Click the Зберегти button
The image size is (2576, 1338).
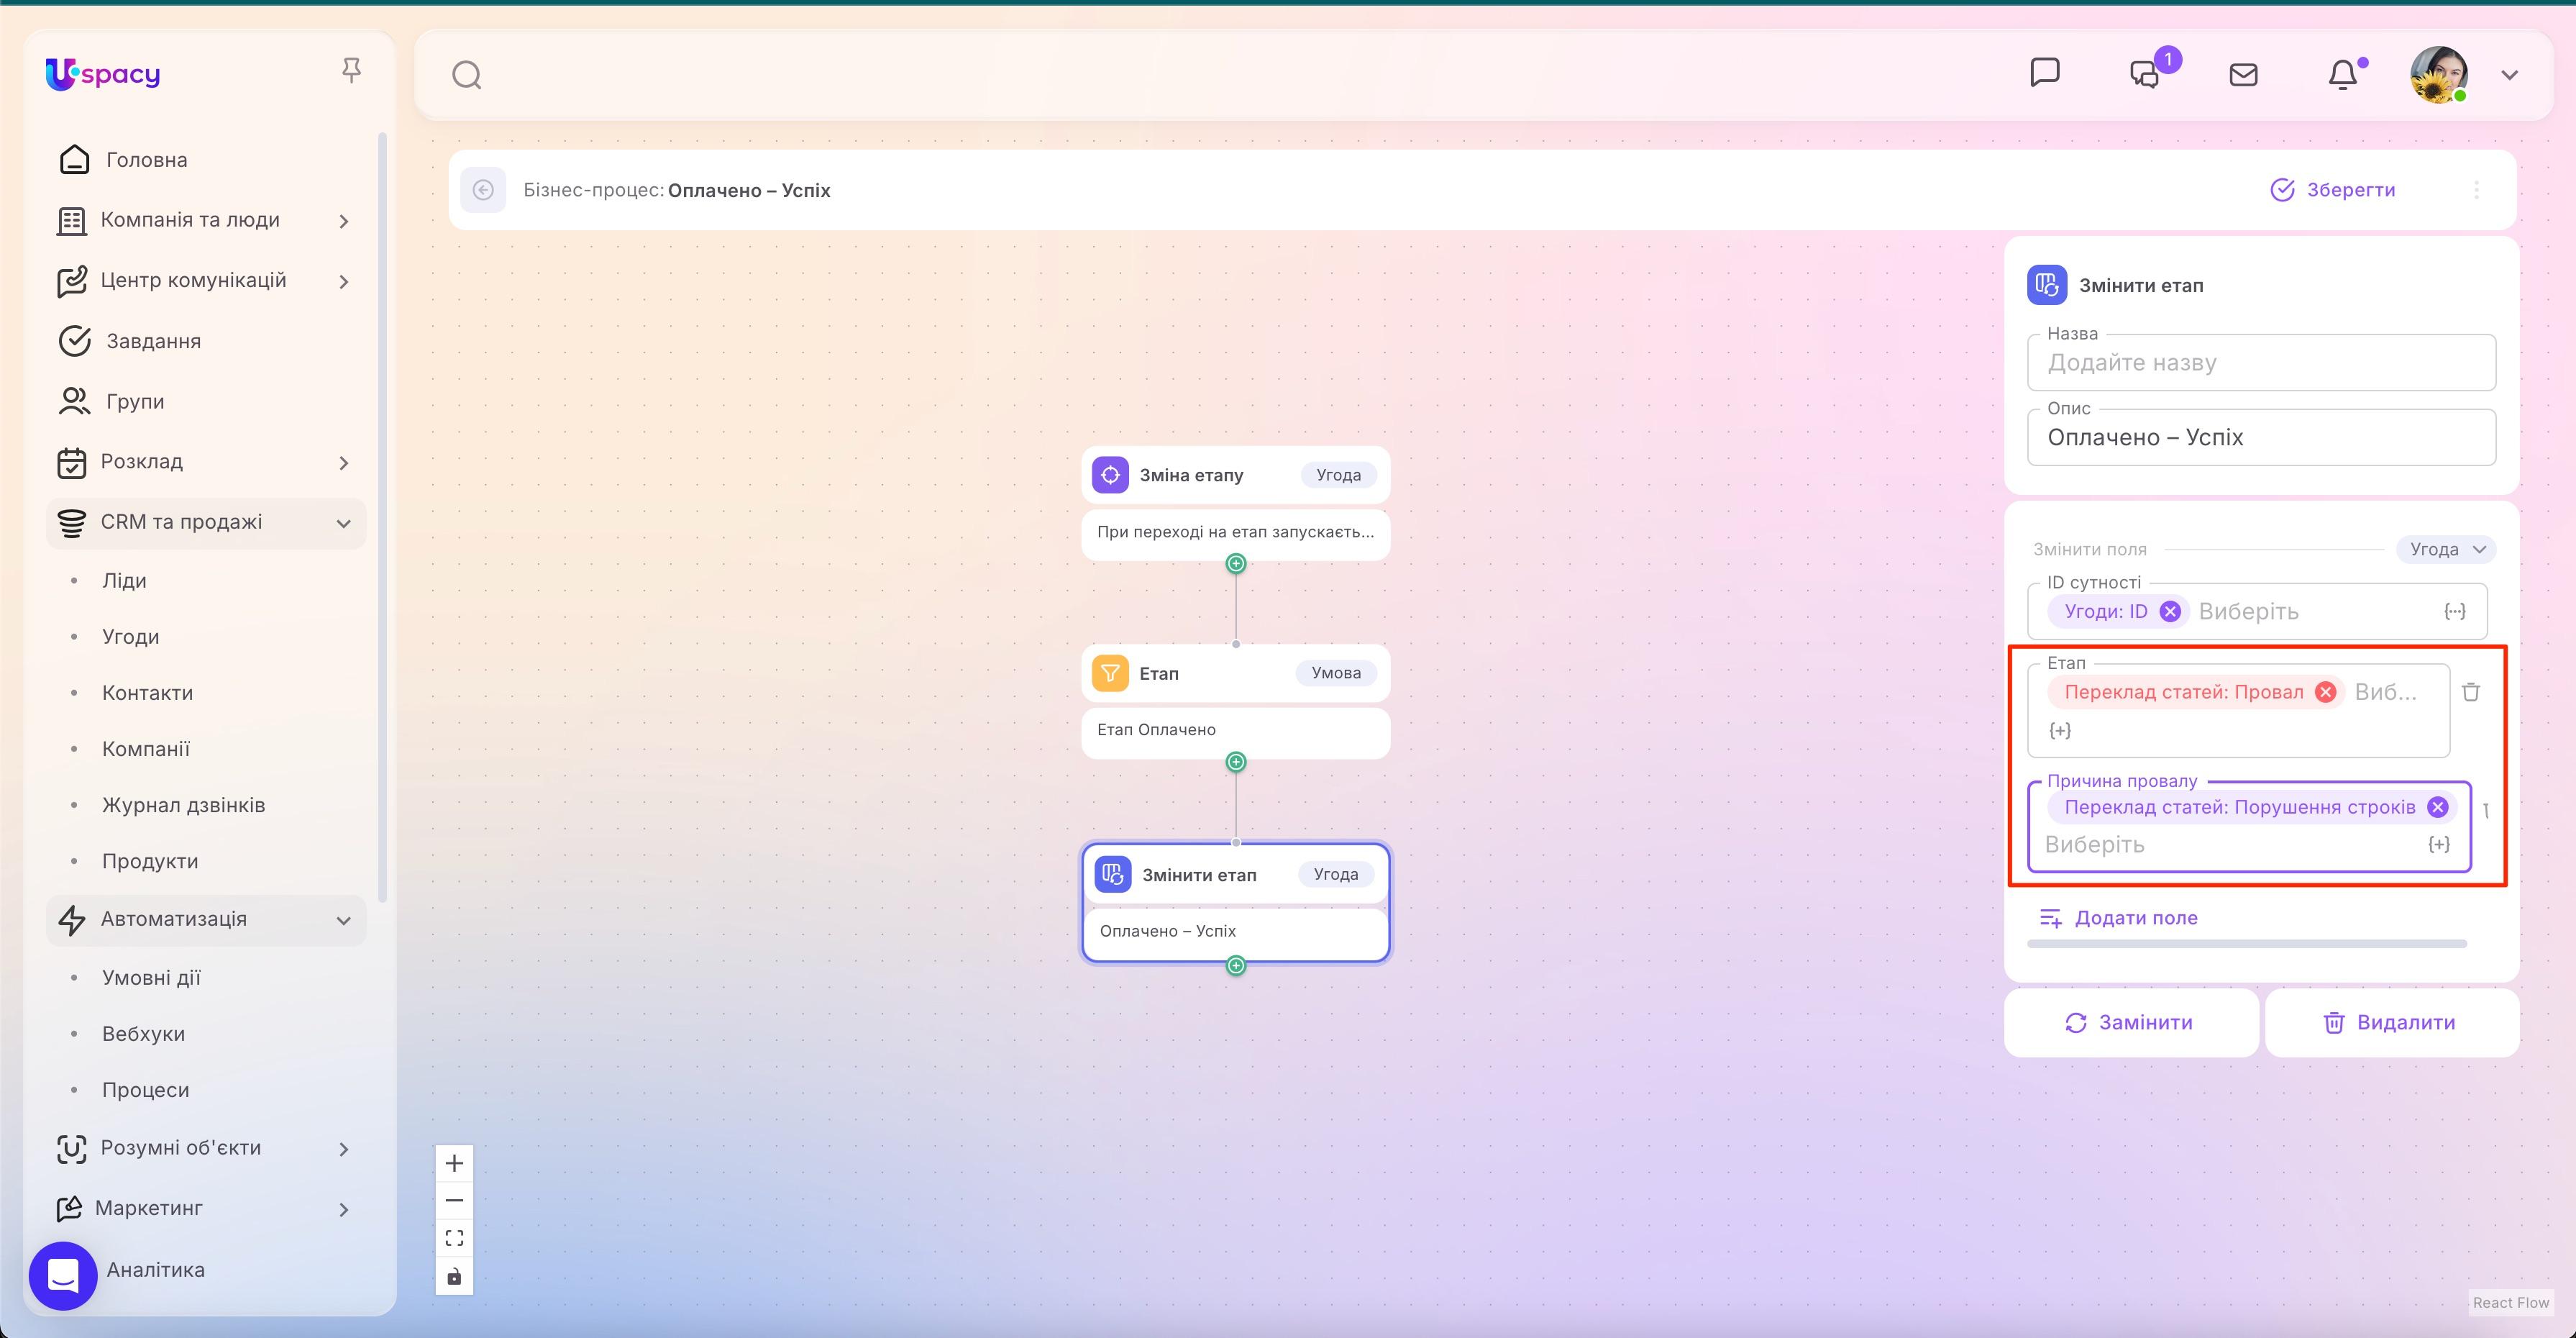point(2335,190)
